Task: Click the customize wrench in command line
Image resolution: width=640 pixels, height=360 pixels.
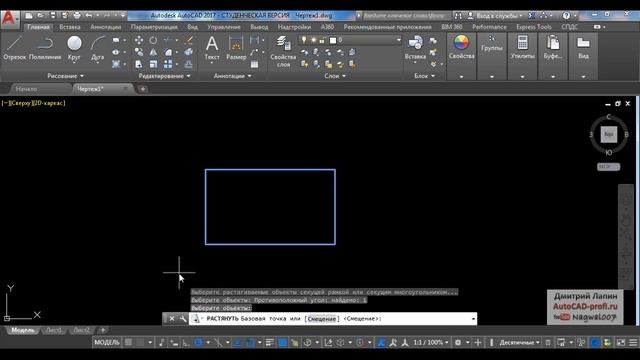Action: [x=183, y=319]
